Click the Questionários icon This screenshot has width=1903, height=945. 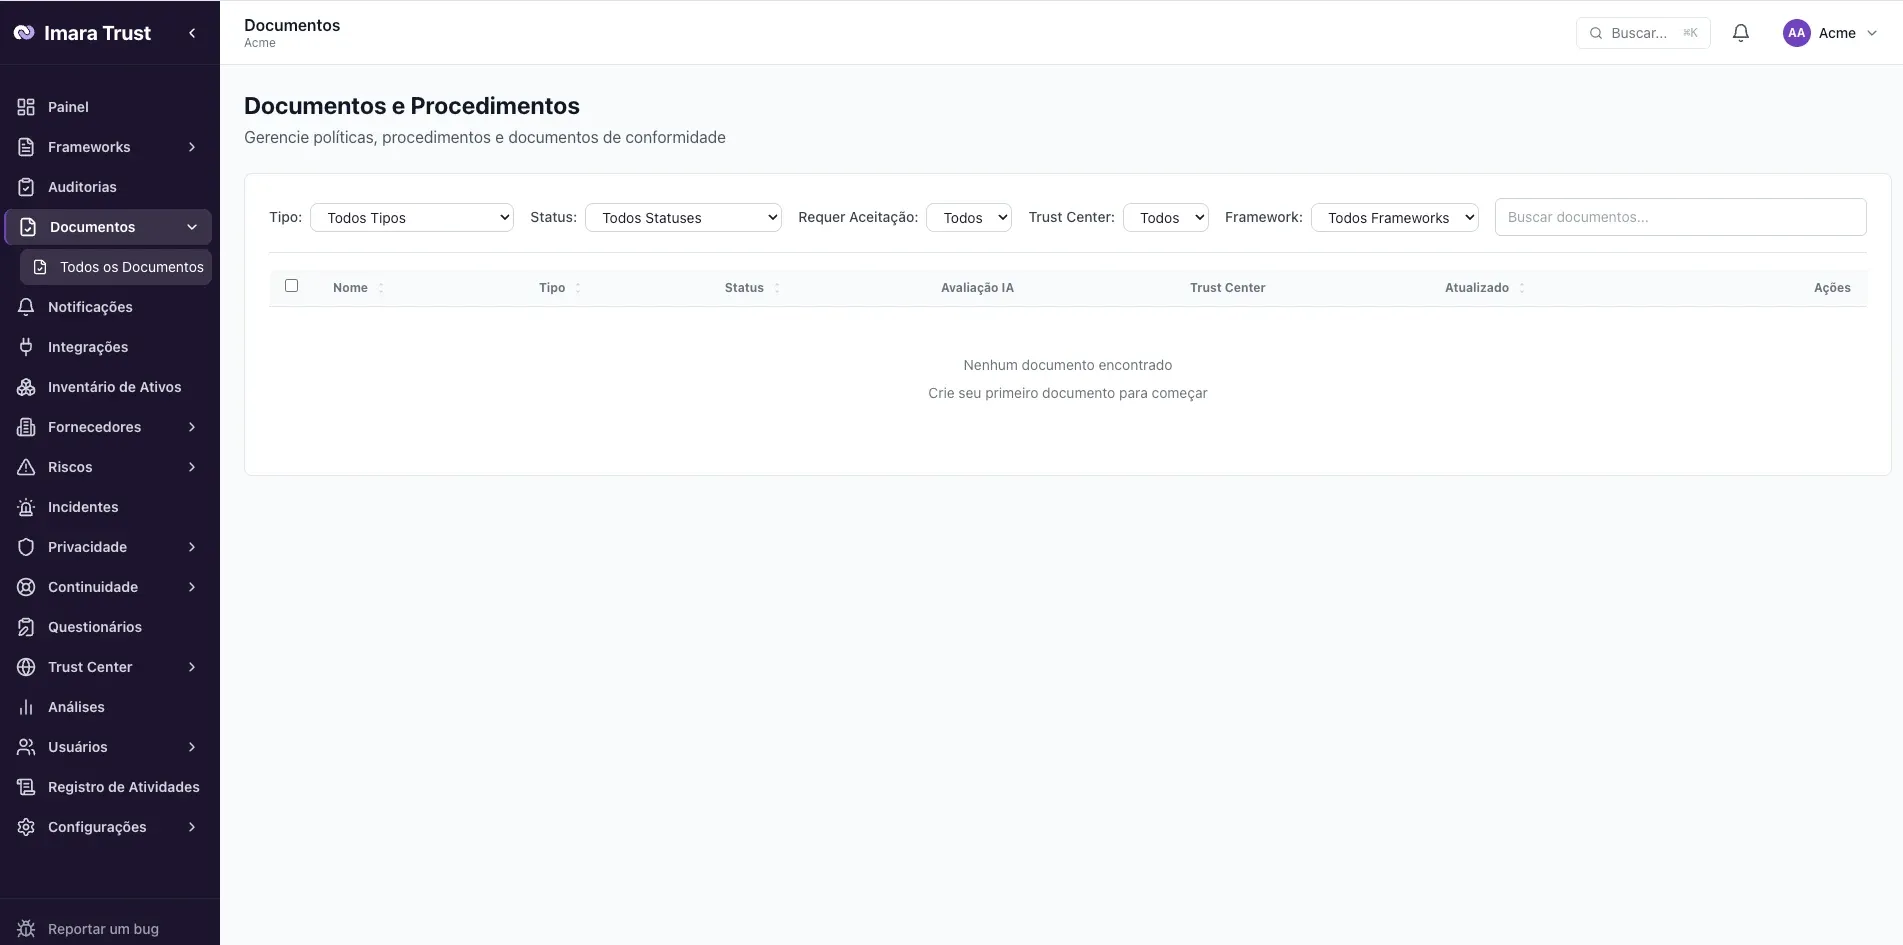click(26, 627)
